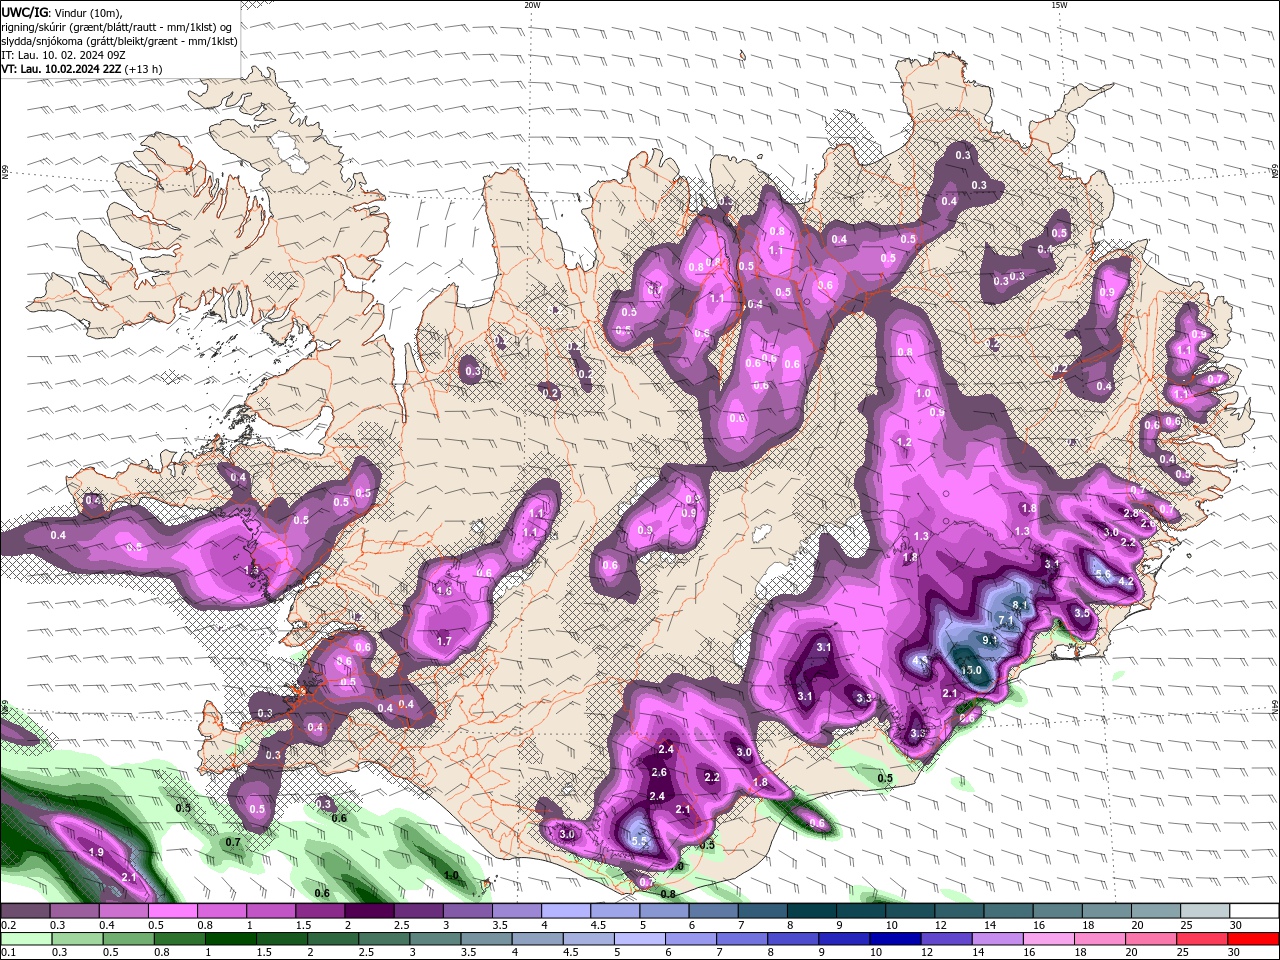Image resolution: width=1280 pixels, height=960 pixels.
Task: Select the 2.6 value in the south
Action: [658, 772]
